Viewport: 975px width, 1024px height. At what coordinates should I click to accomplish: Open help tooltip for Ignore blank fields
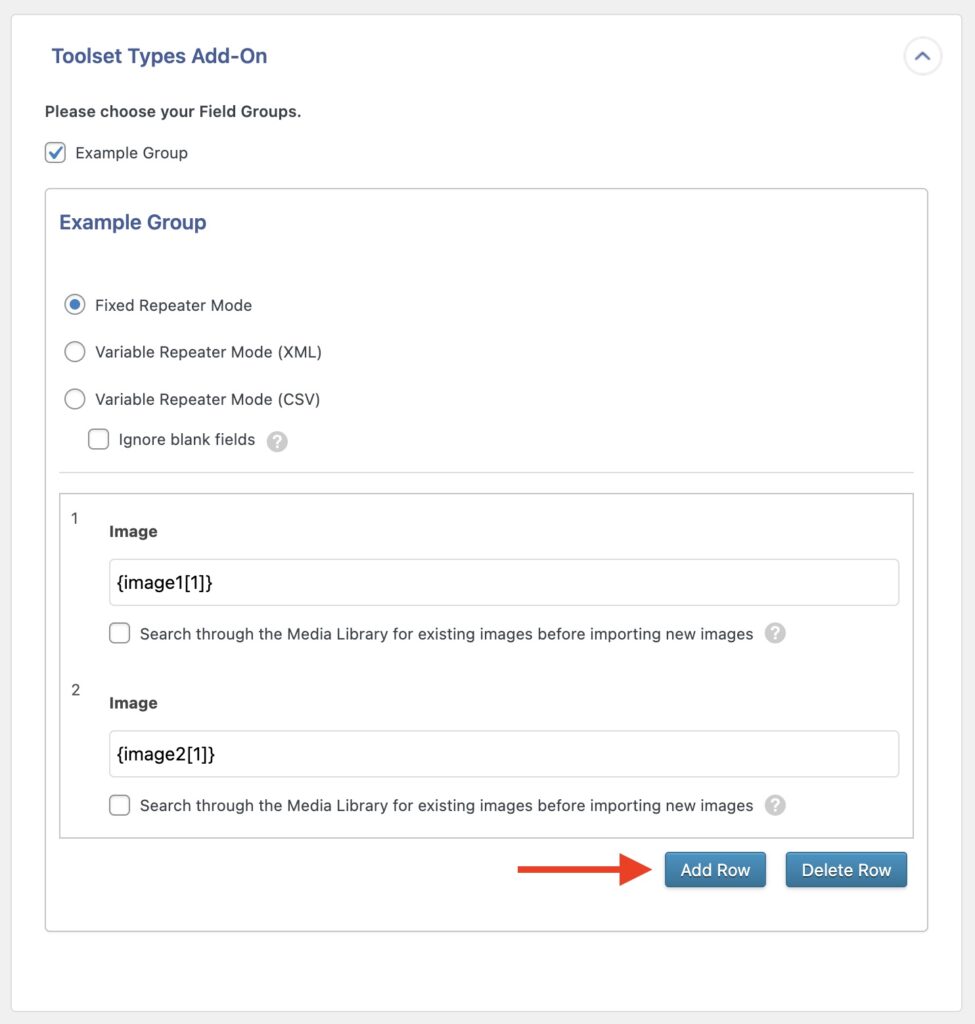click(277, 439)
